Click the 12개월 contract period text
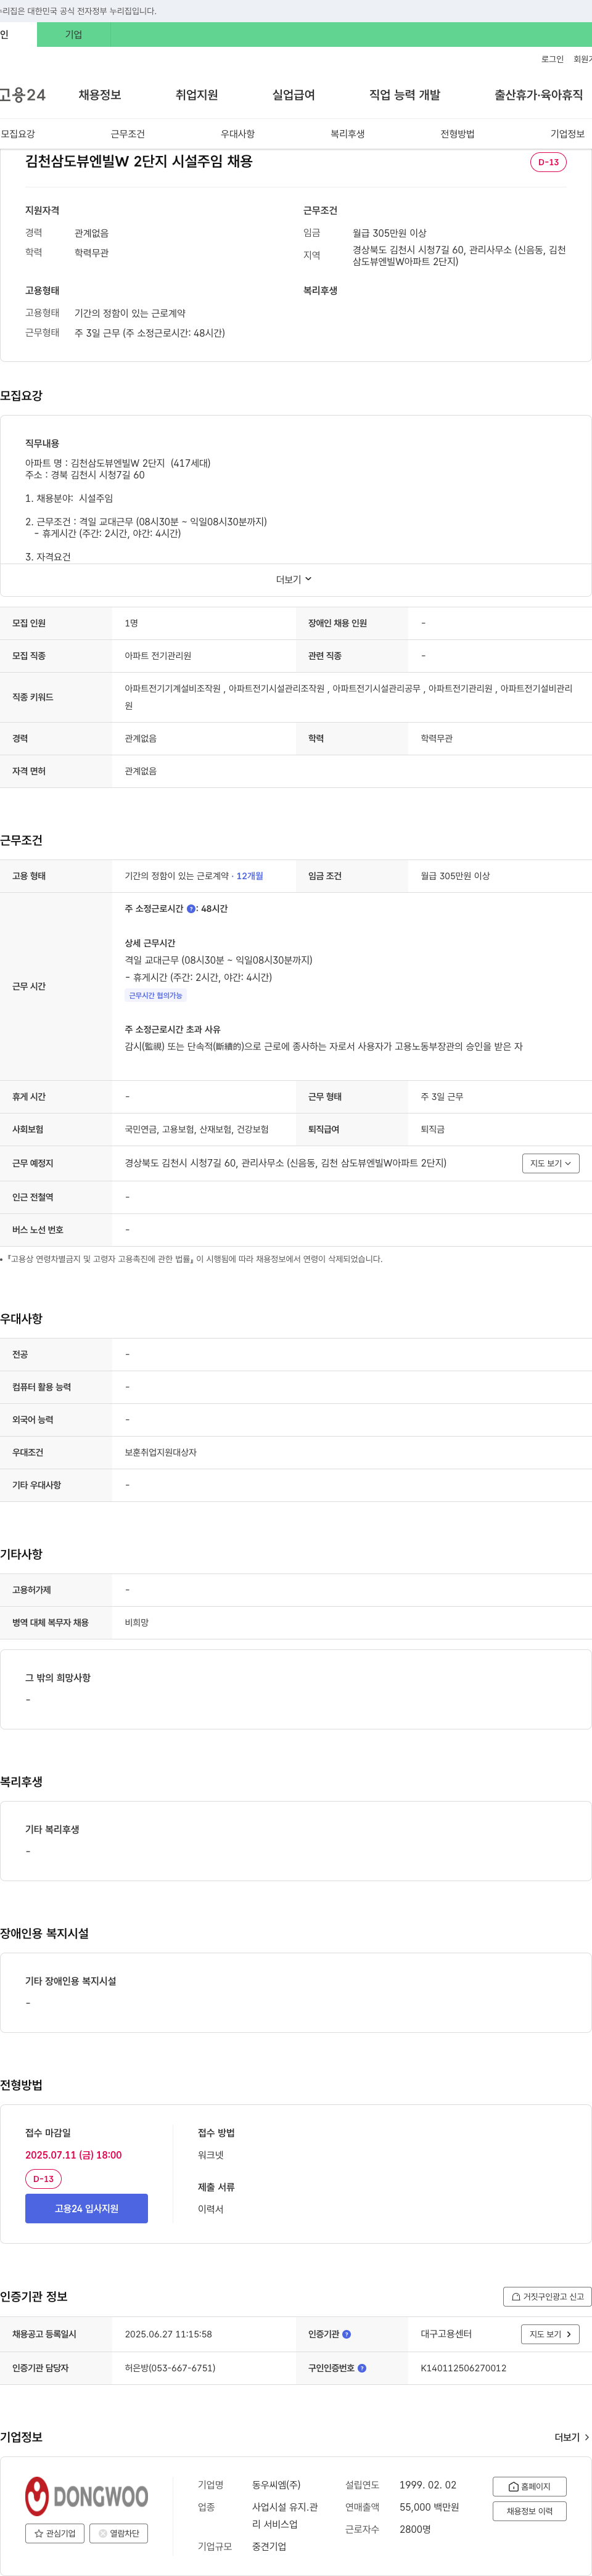592x2576 pixels. click(250, 876)
